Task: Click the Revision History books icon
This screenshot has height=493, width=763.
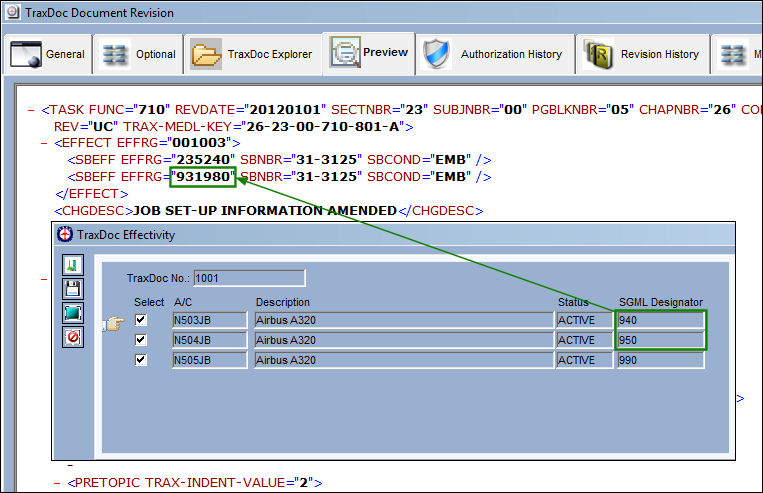Action: tap(597, 54)
